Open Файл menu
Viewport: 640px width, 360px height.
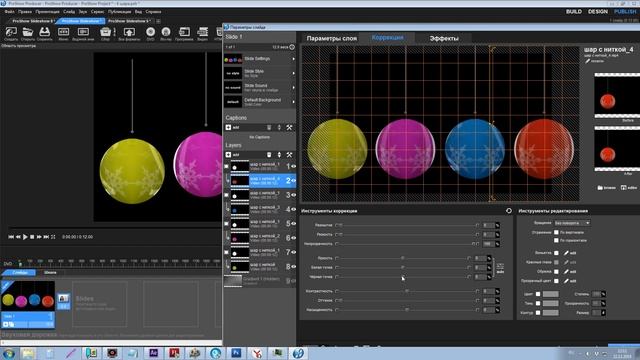pos(9,12)
